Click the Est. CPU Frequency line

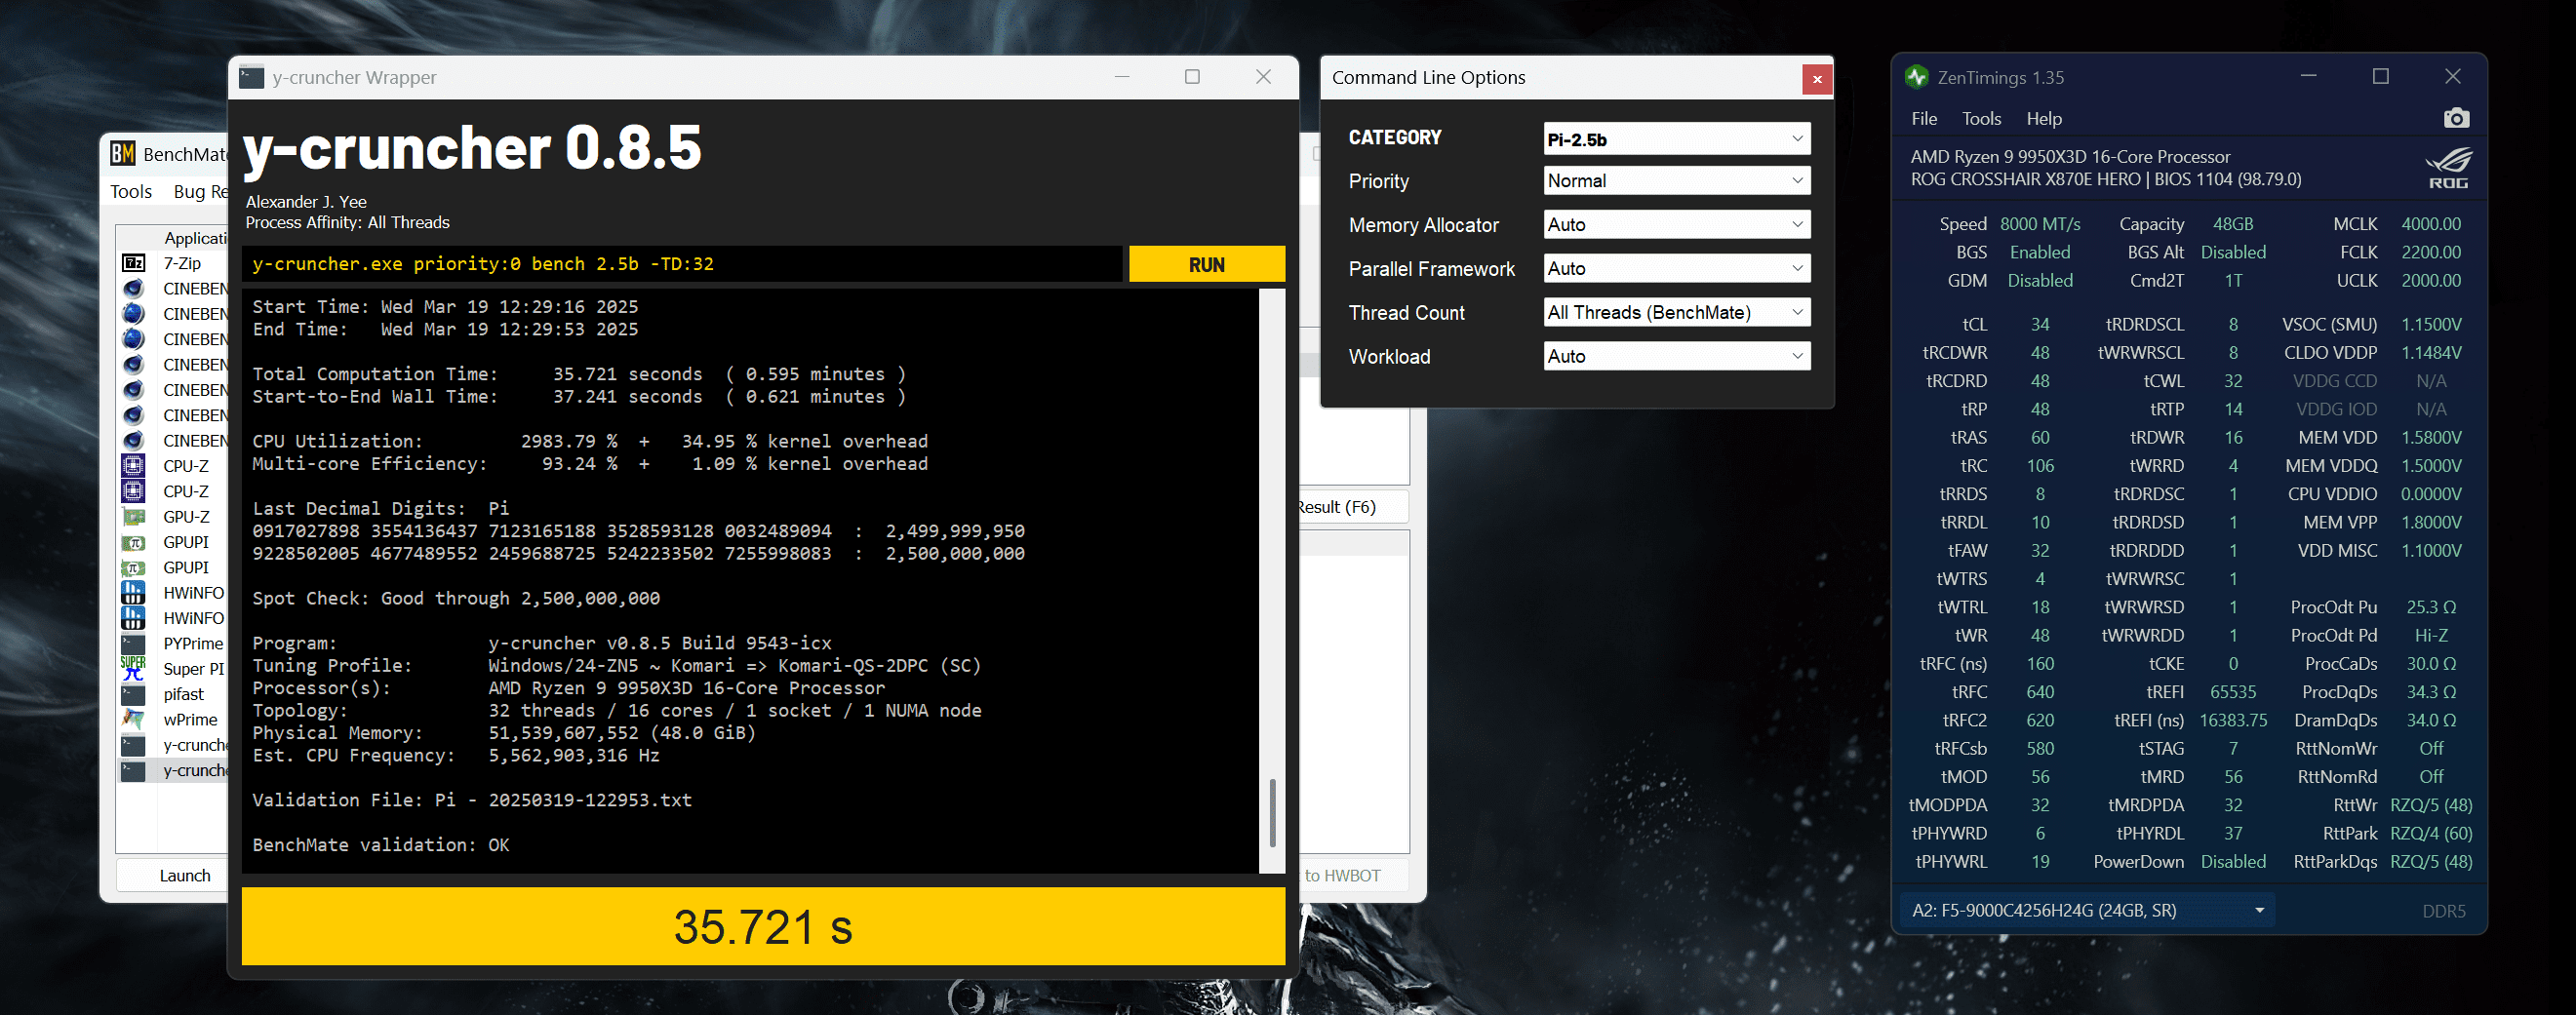[x=456, y=755]
